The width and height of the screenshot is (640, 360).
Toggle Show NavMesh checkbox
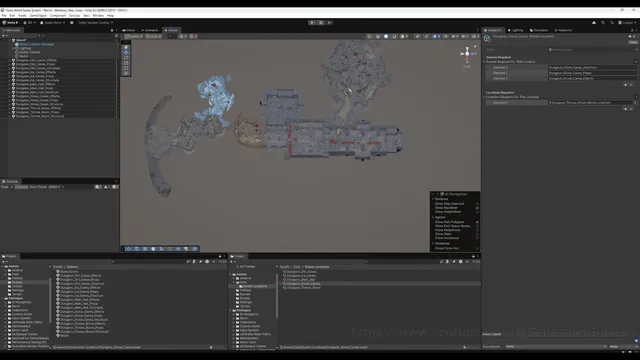click(477, 208)
